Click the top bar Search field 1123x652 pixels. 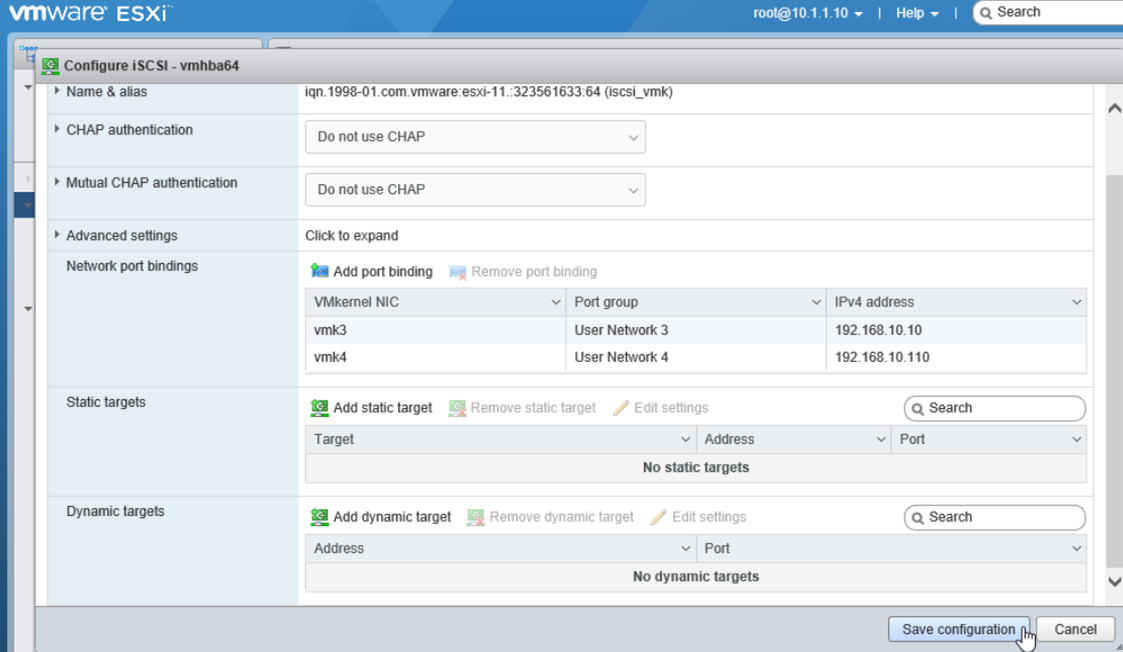(x=1047, y=13)
